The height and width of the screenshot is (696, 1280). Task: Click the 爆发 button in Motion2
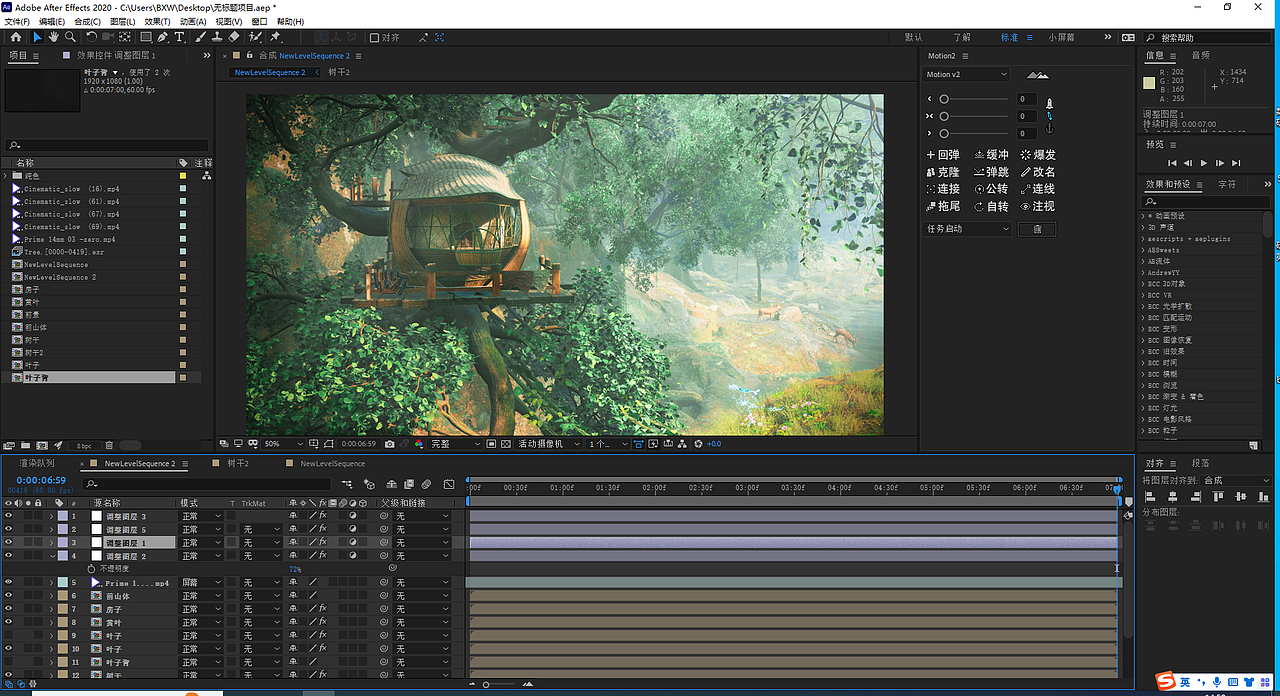(x=1038, y=155)
